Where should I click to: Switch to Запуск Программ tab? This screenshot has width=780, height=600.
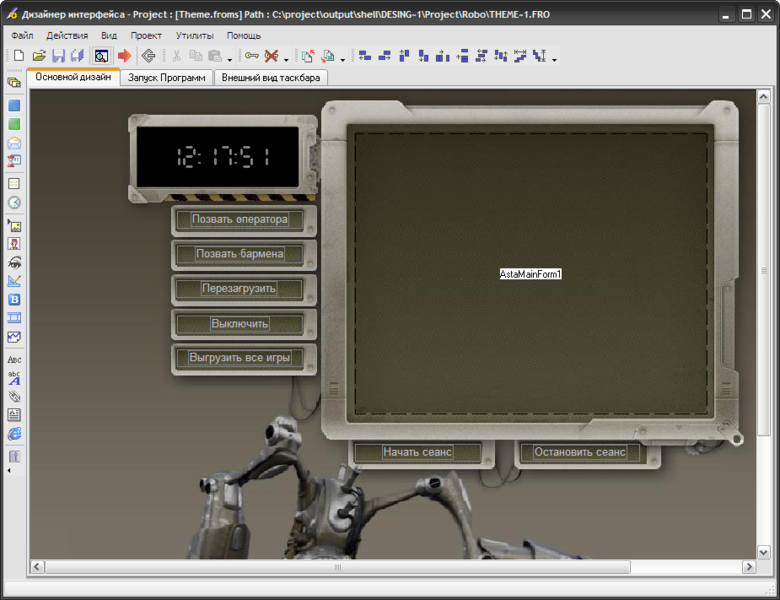coord(167,78)
